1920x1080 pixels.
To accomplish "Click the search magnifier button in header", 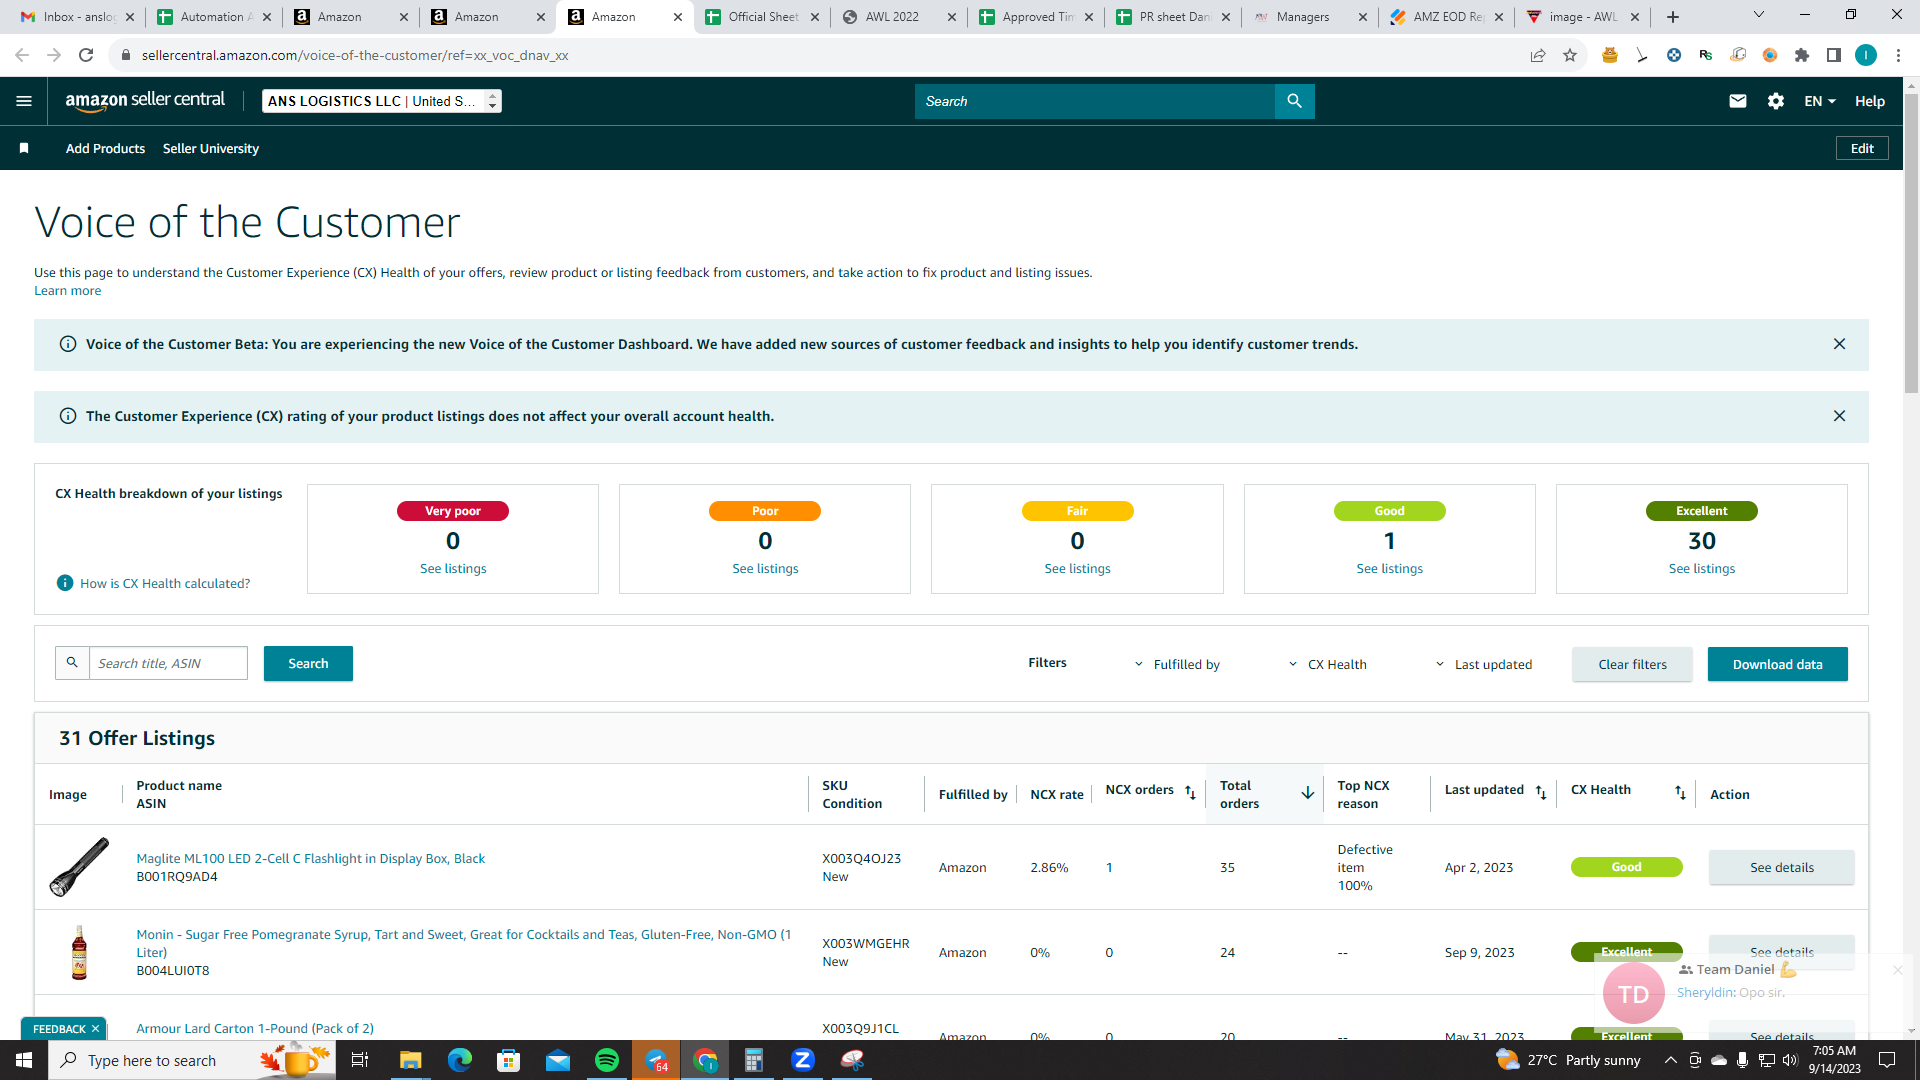I will (1294, 101).
